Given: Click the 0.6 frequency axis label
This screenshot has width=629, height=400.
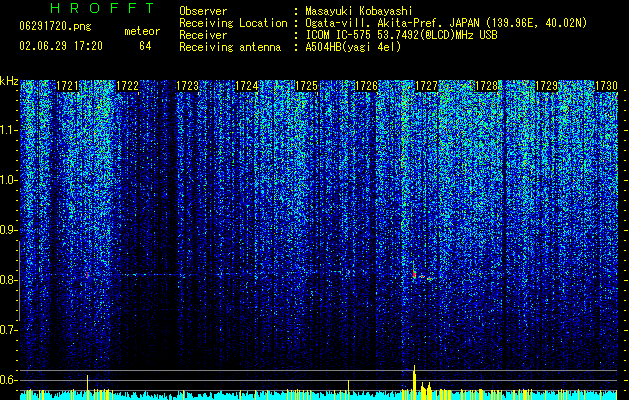Looking at the screenshot, I should point(9,380).
